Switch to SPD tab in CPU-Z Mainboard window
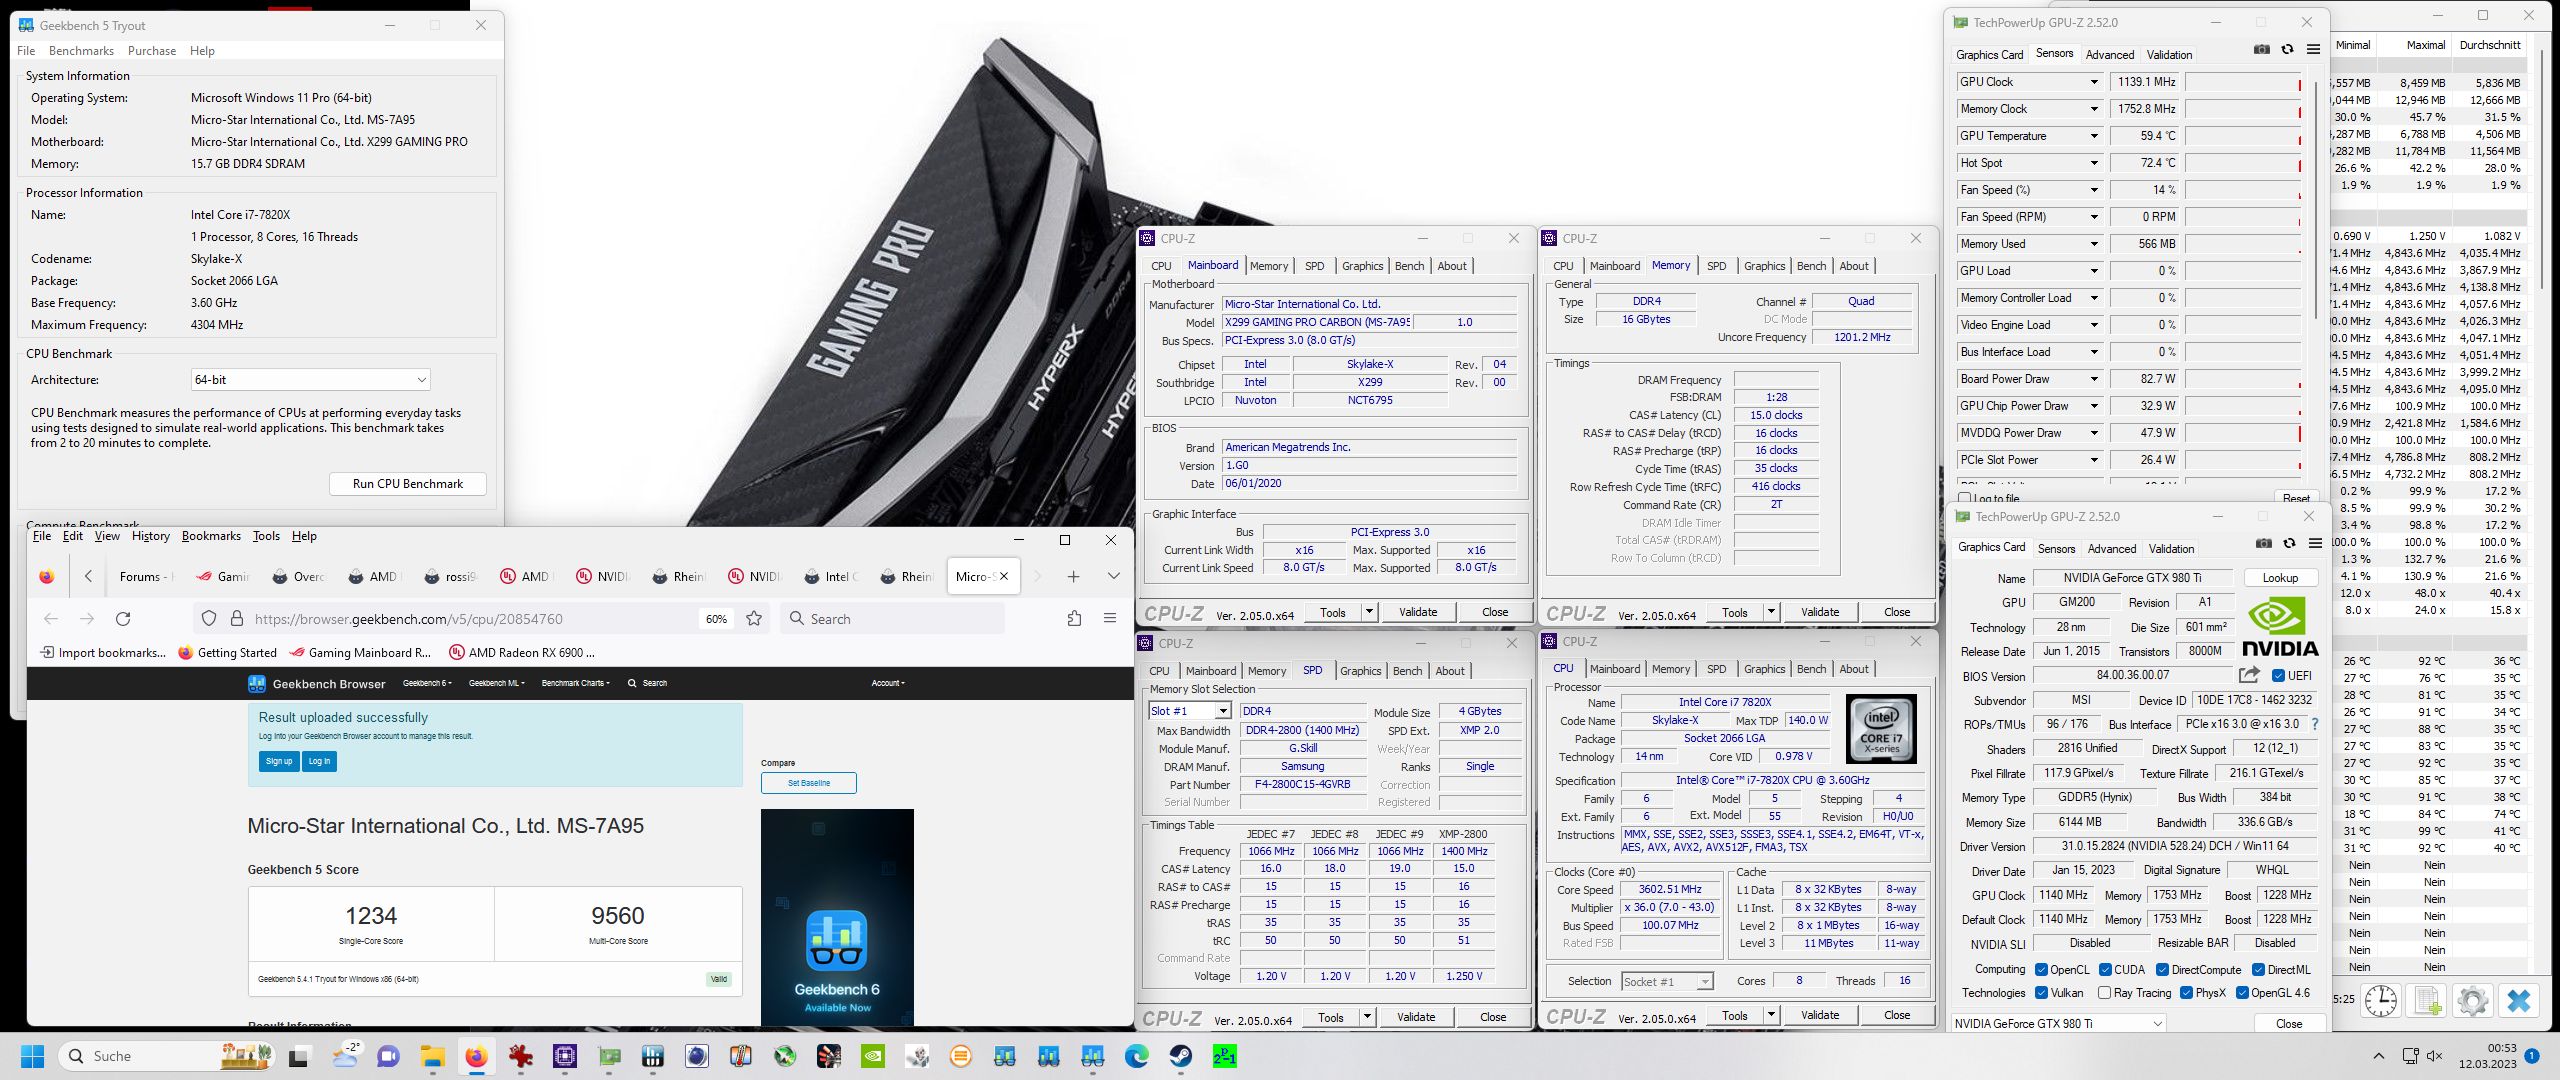This screenshot has width=2560, height=1080. [1315, 266]
